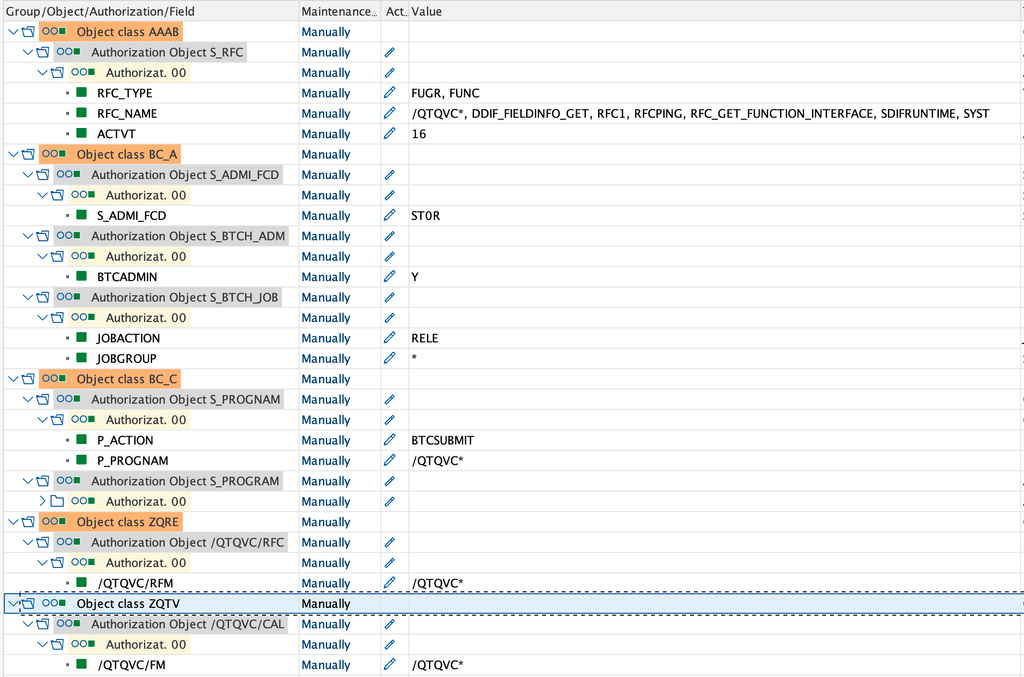Click green status square of RFC_TYPE
1024x677 pixels.
point(82,93)
